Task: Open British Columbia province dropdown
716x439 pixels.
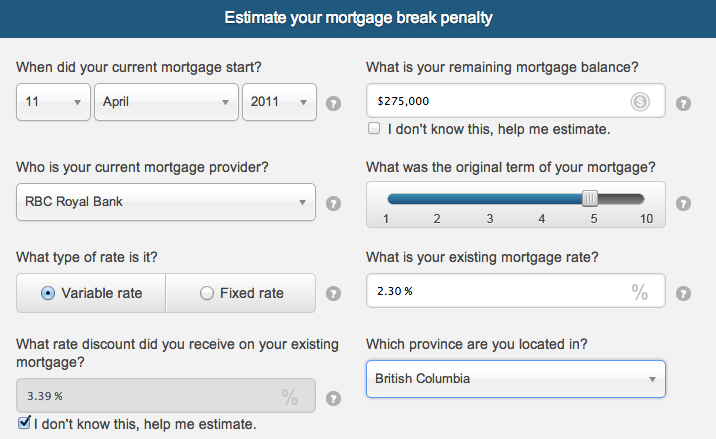Action: (516, 379)
